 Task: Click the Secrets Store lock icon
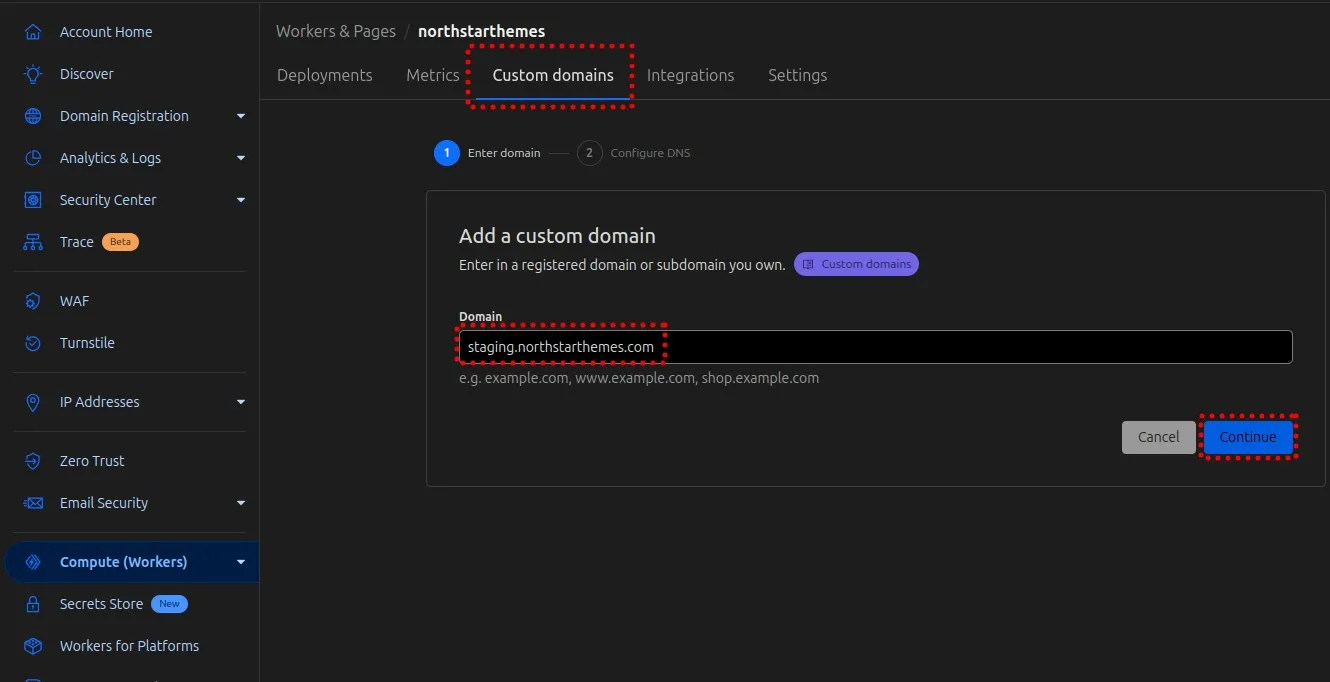point(33,604)
